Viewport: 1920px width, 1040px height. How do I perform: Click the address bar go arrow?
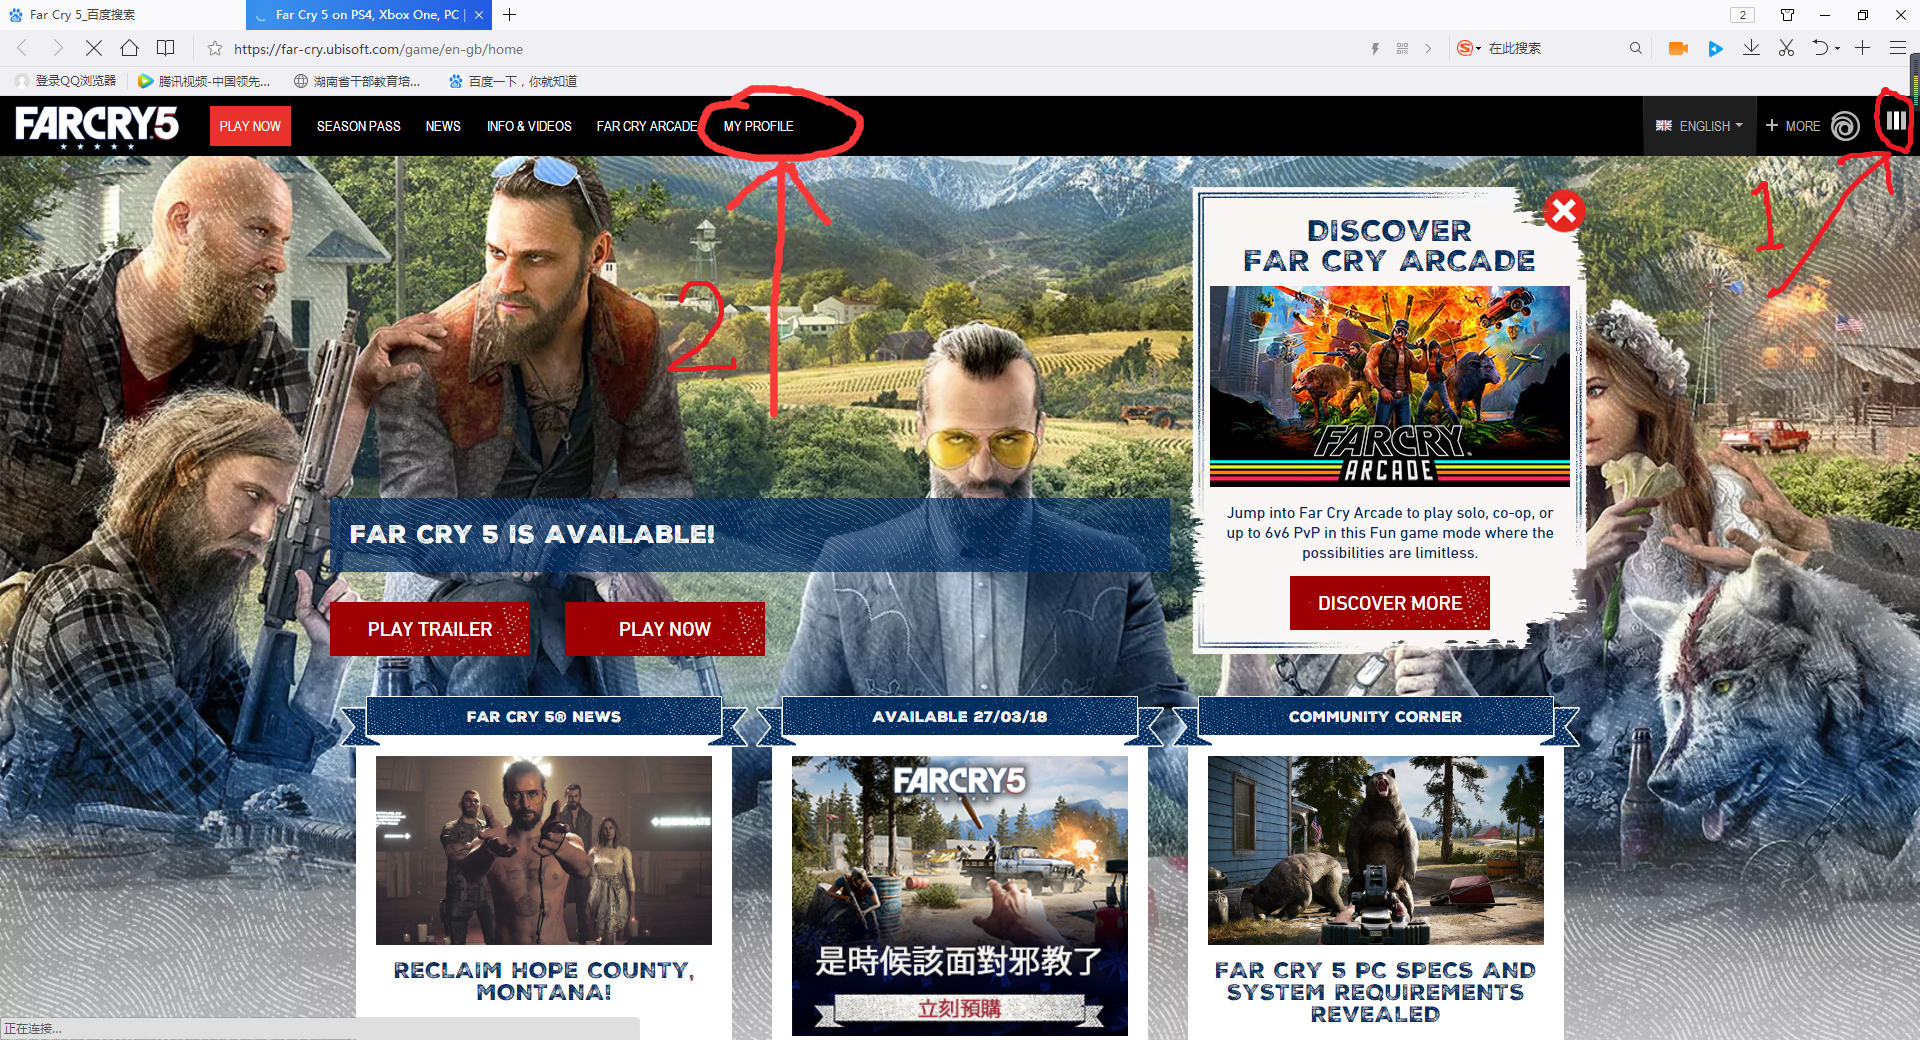pyautogui.click(x=1428, y=48)
